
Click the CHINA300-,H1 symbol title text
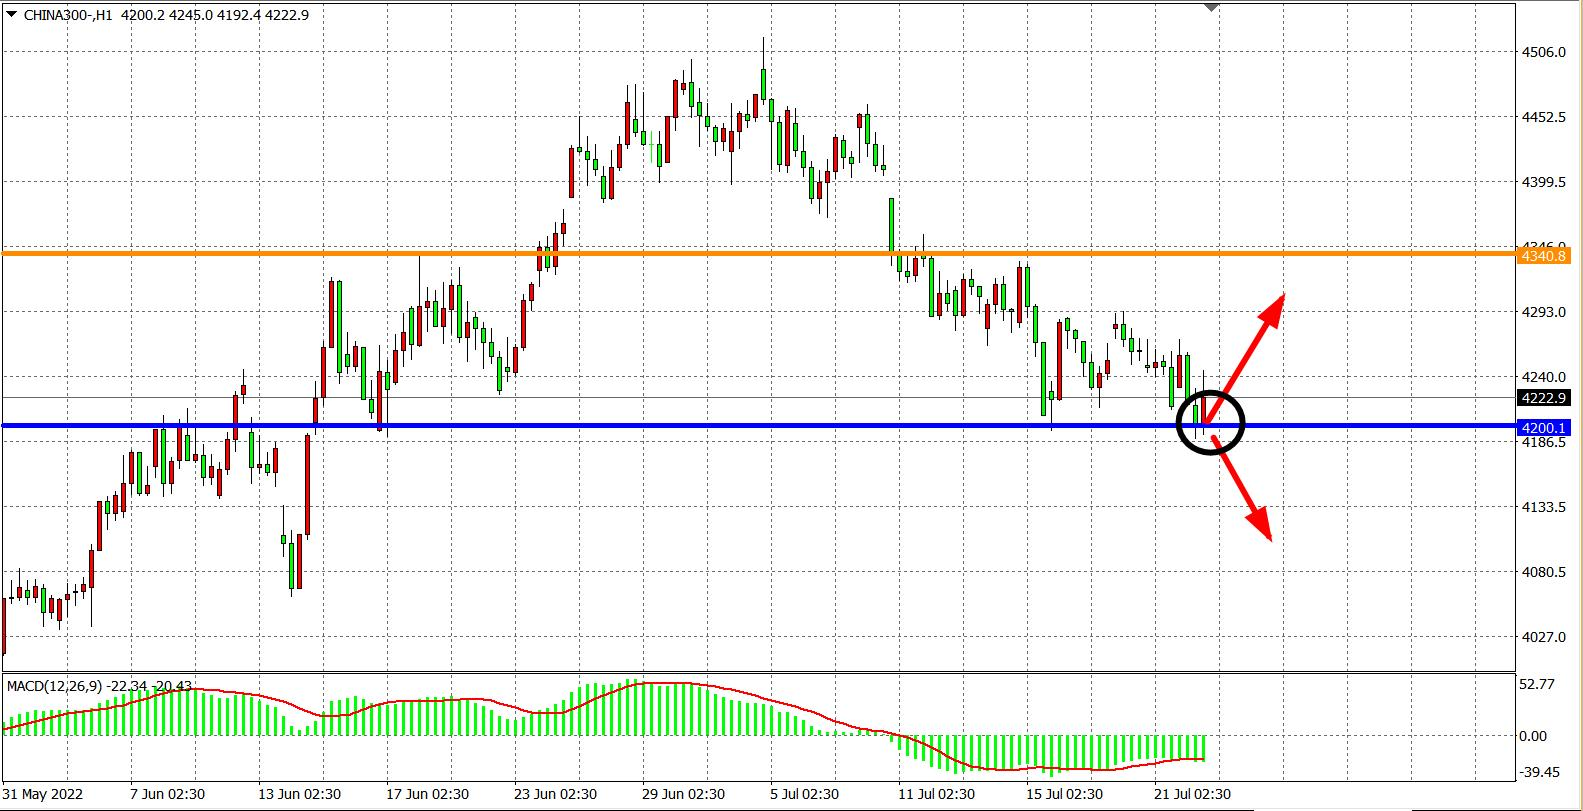[68, 14]
